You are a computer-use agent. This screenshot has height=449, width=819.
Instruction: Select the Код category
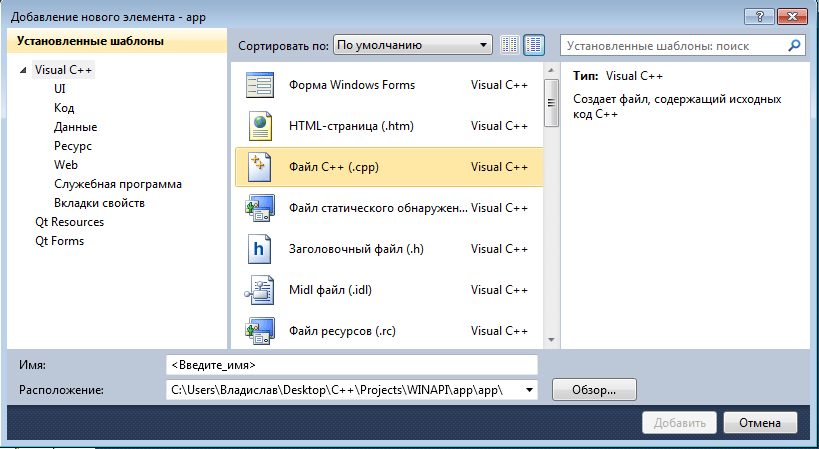click(x=64, y=108)
